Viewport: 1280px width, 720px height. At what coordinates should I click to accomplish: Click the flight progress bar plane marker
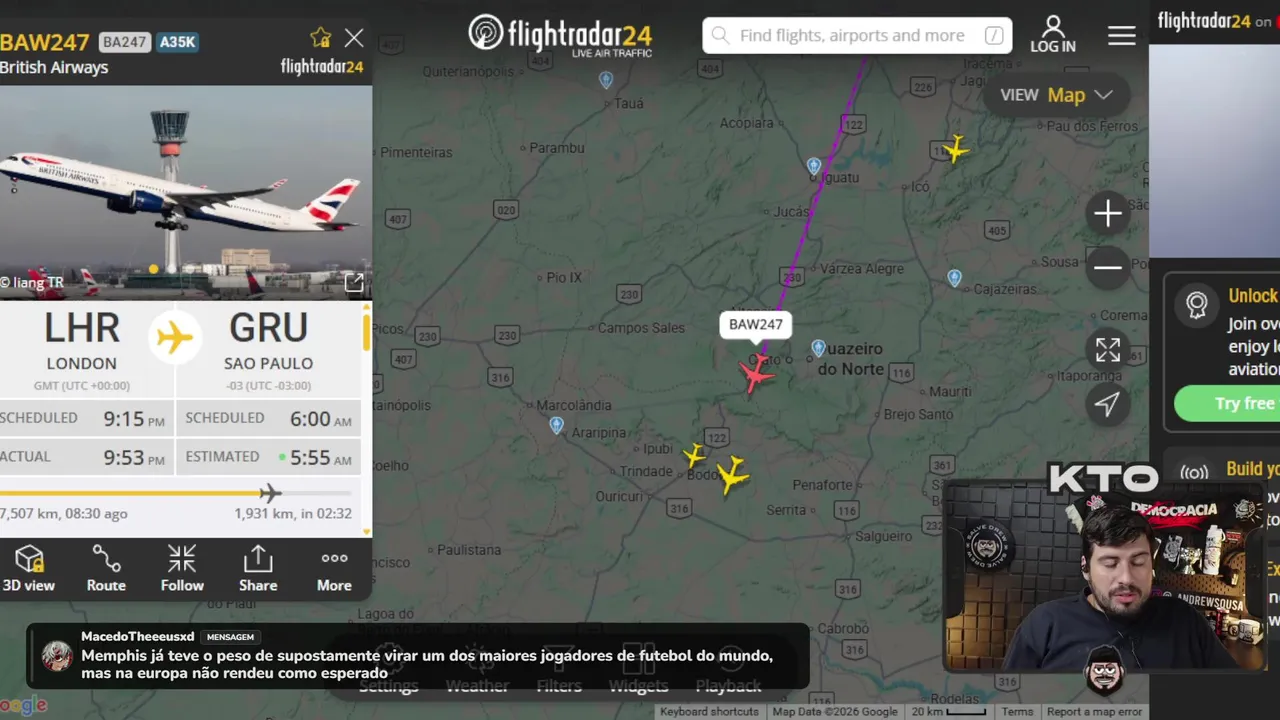(x=270, y=493)
